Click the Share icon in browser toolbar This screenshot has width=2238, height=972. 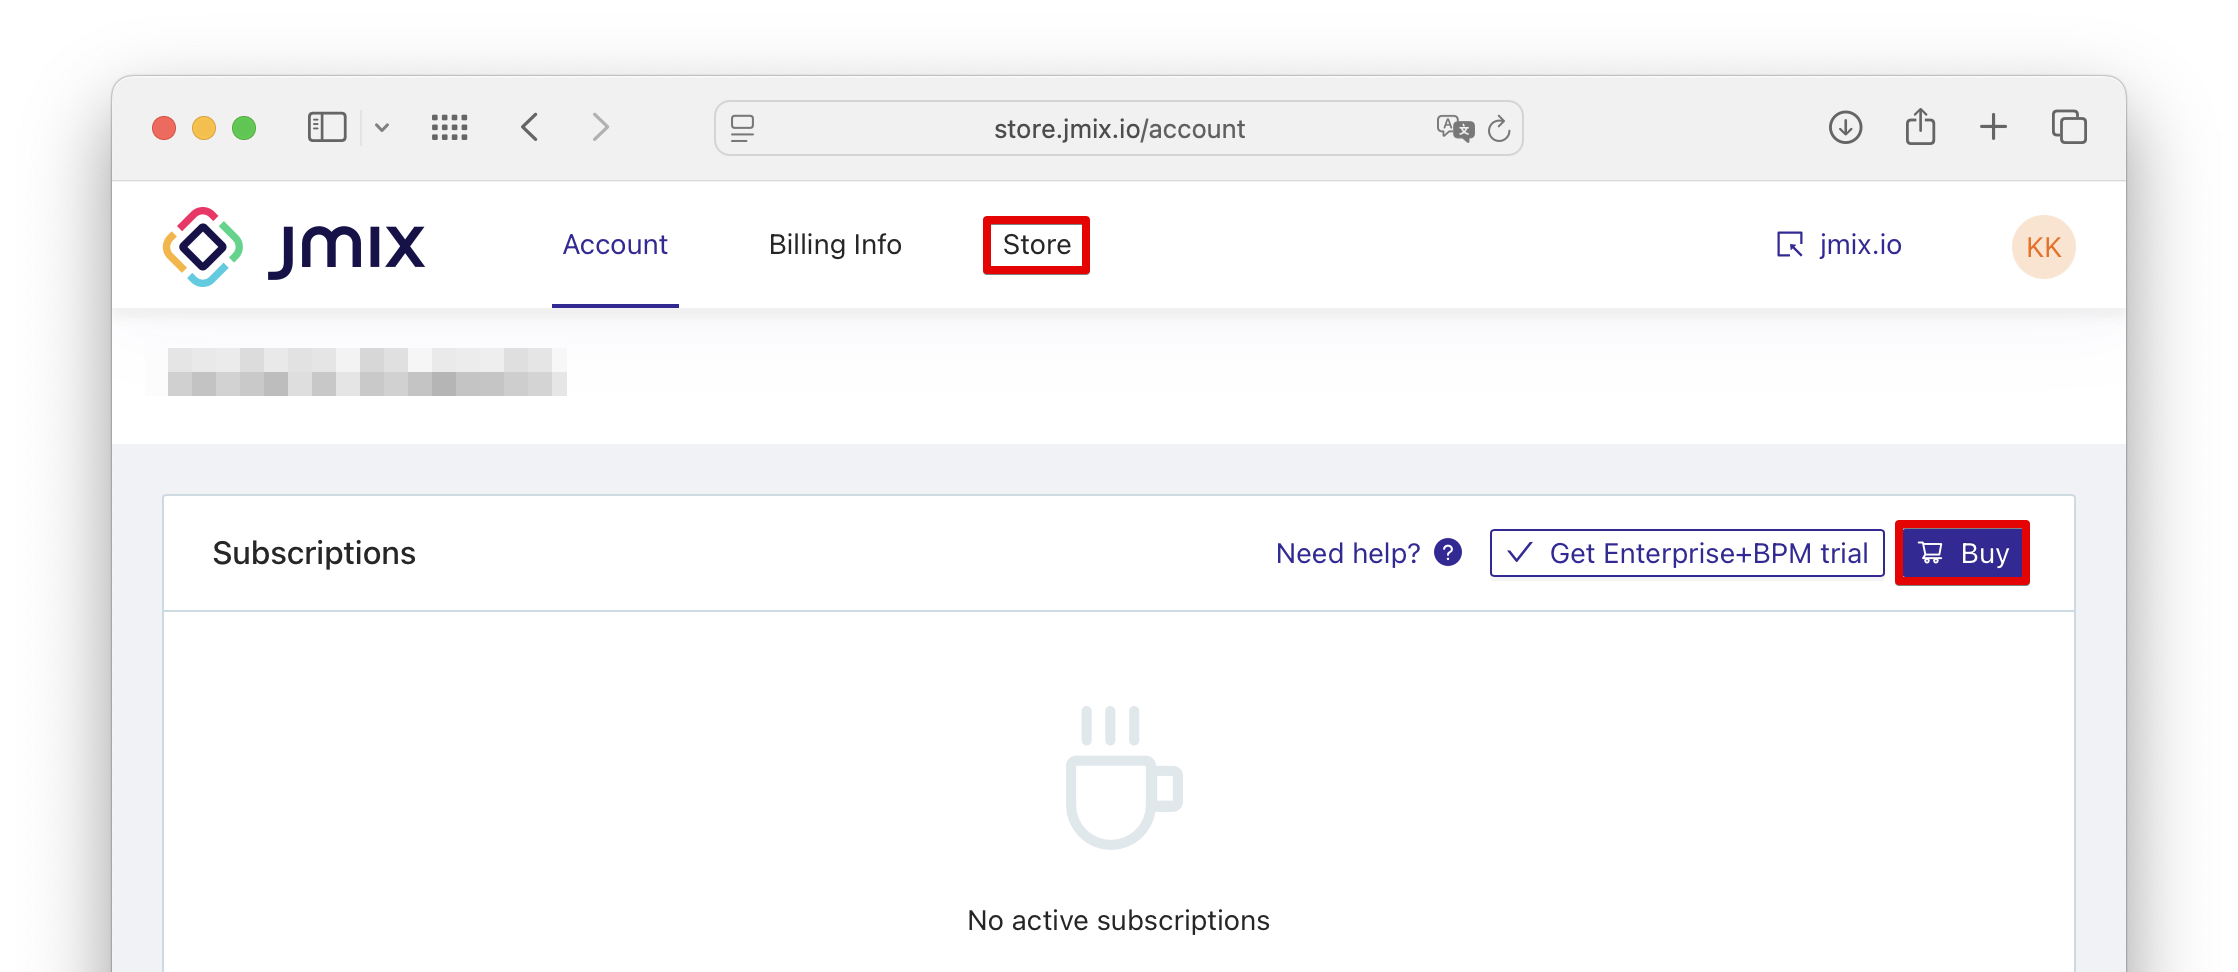pyautogui.click(x=1919, y=126)
